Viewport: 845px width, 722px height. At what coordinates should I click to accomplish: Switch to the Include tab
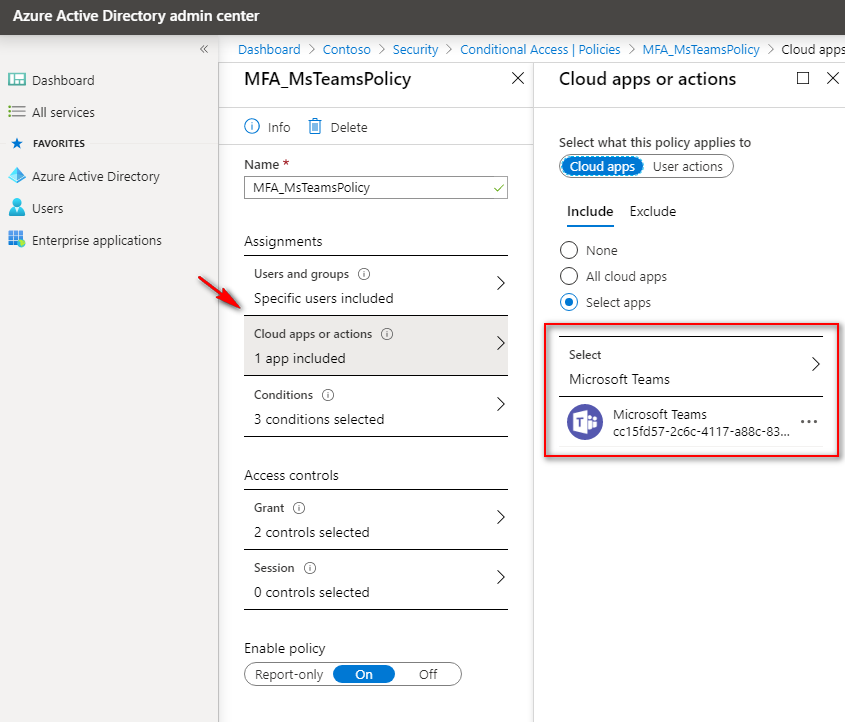click(x=590, y=212)
